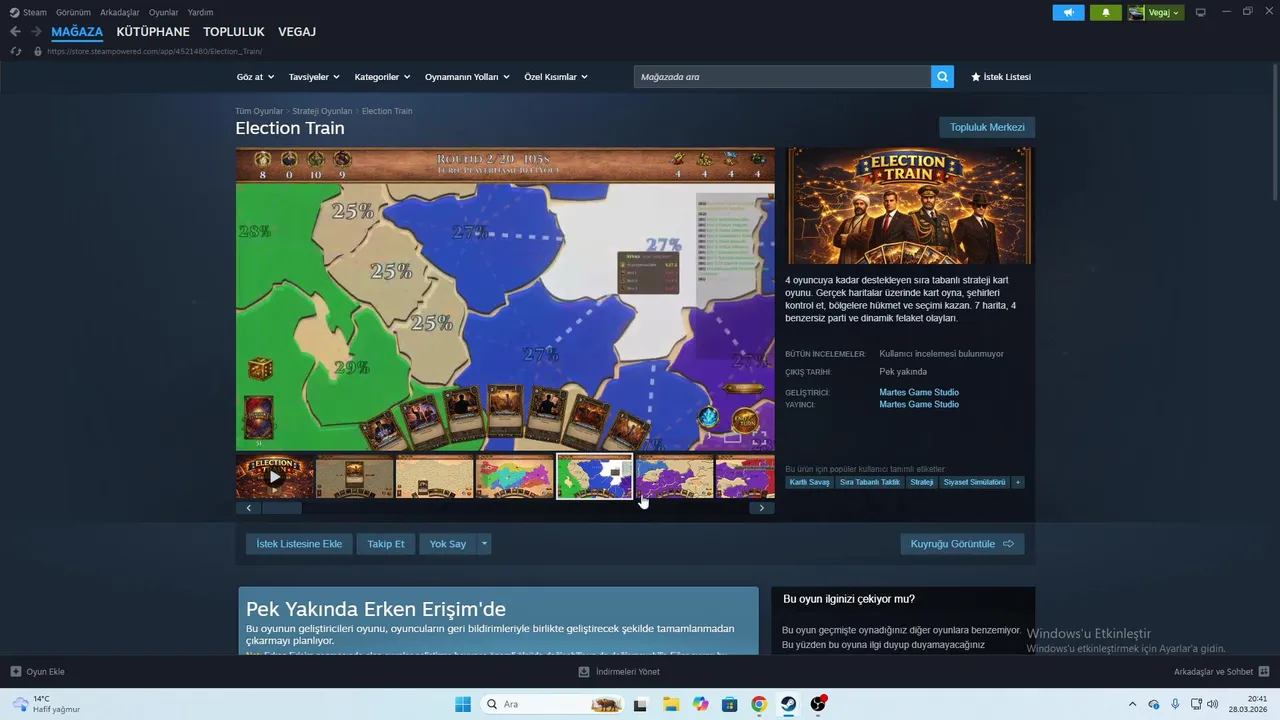1280x720 pixels.
Task: Switch to the MAĞAZA tab
Action: (77, 32)
